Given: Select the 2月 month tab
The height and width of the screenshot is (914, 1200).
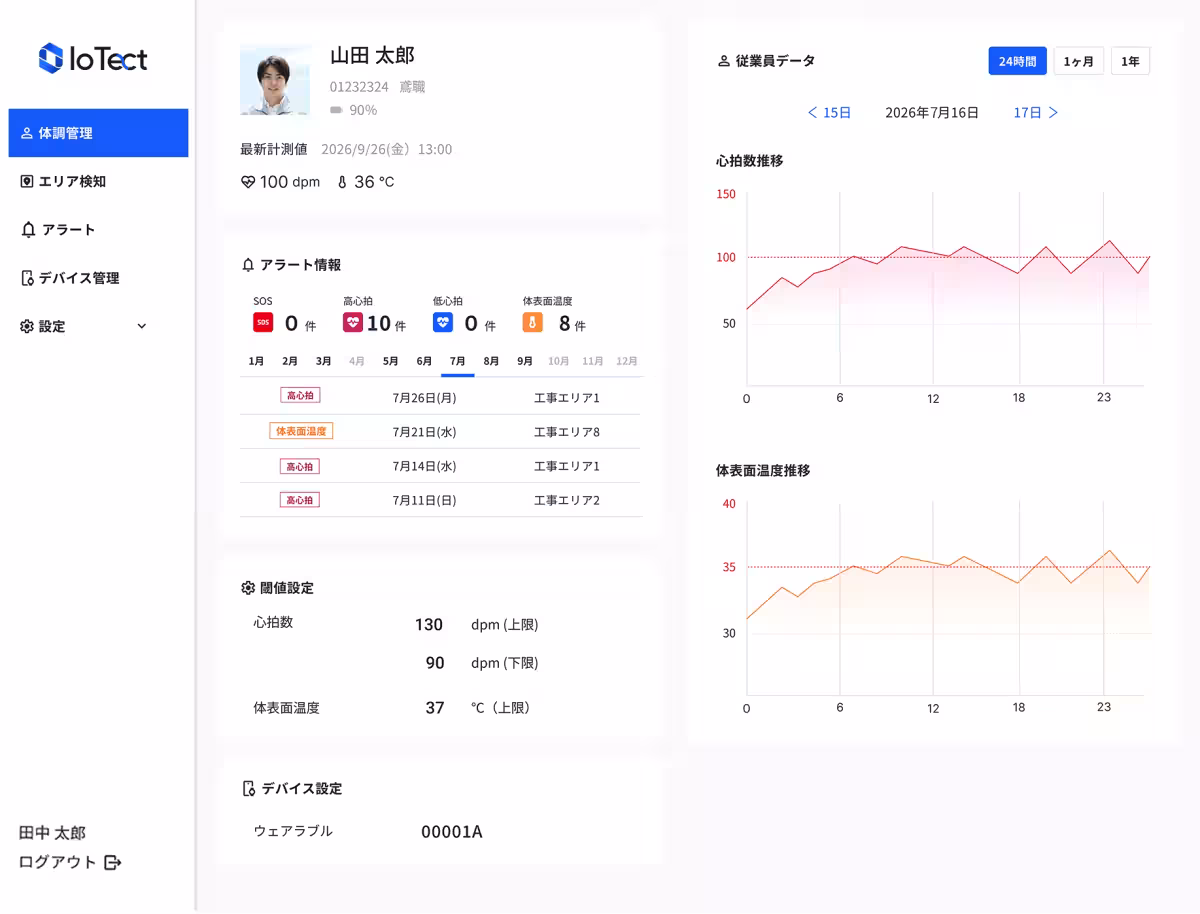Looking at the screenshot, I should [290, 361].
